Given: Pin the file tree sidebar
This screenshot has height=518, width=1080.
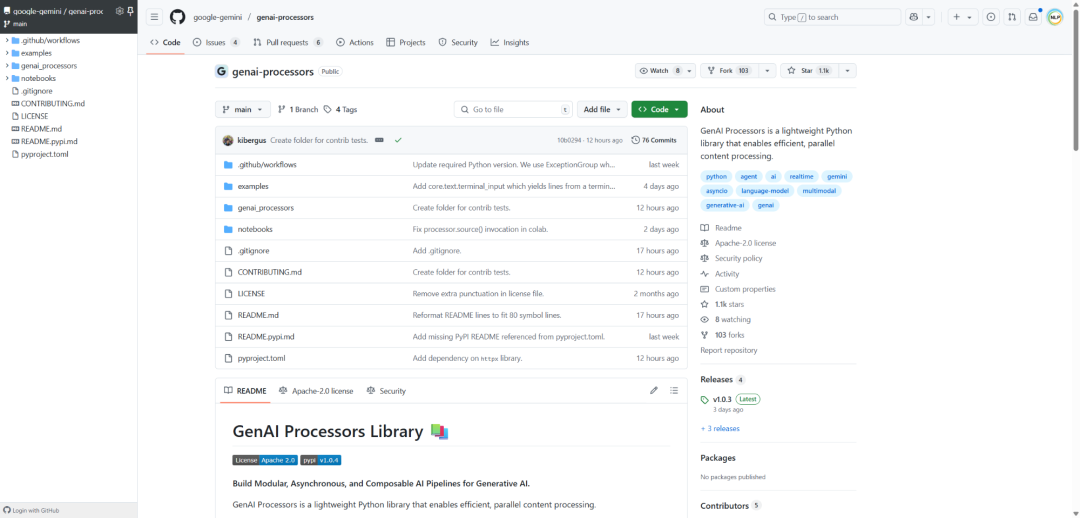Looking at the screenshot, I should click(130, 11).
